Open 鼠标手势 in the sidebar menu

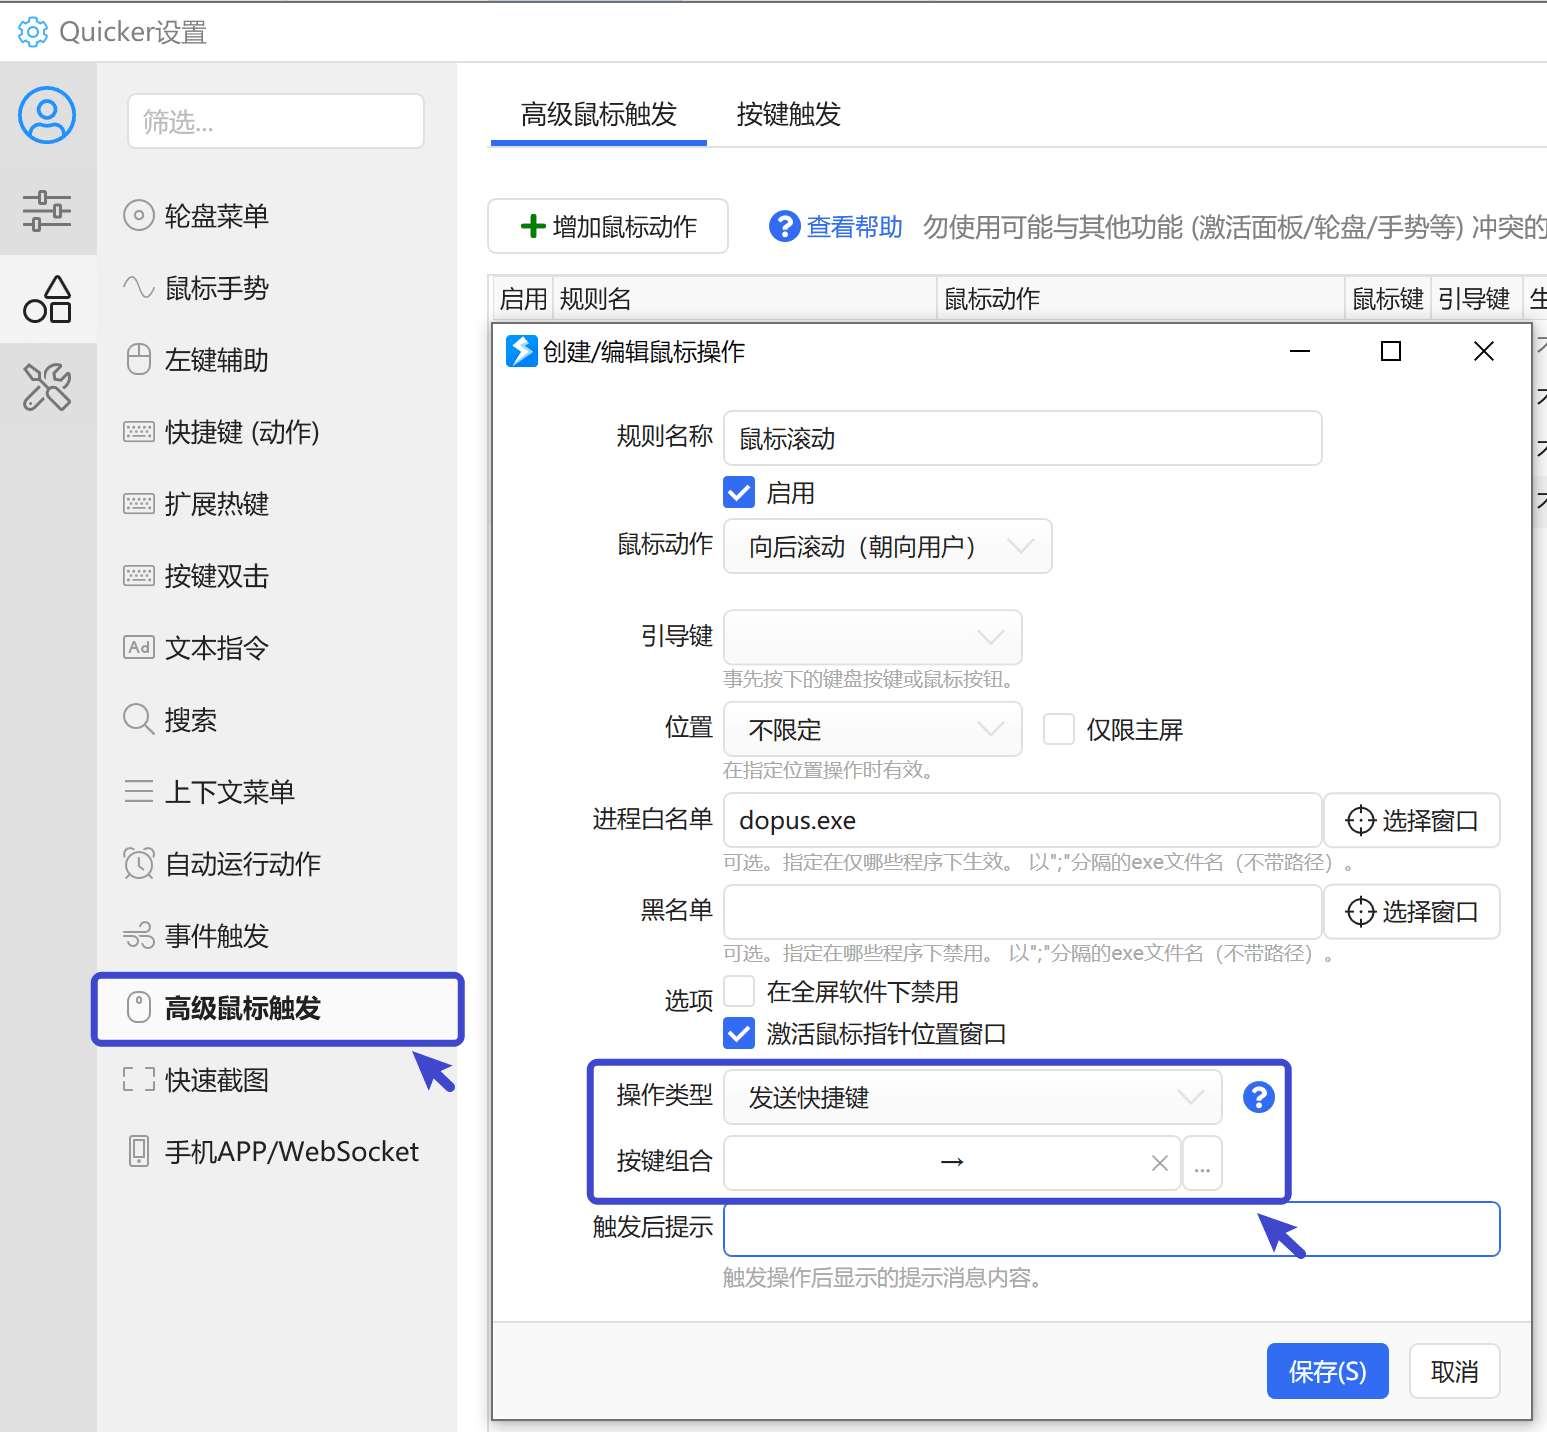[217, 288]
